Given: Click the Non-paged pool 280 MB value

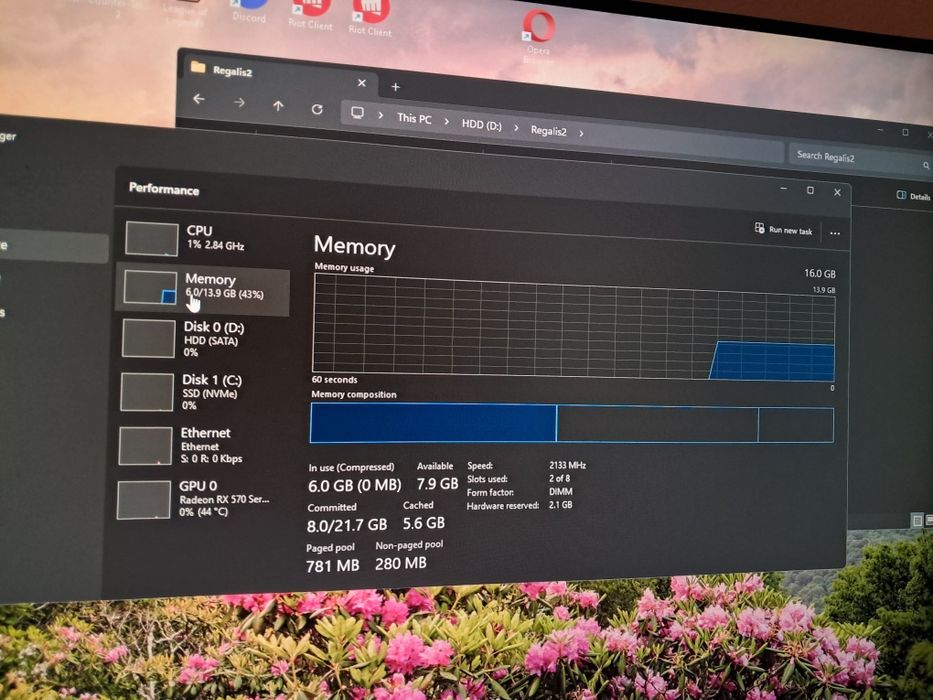Looking at the screenshot, I should tap(400, 563).
